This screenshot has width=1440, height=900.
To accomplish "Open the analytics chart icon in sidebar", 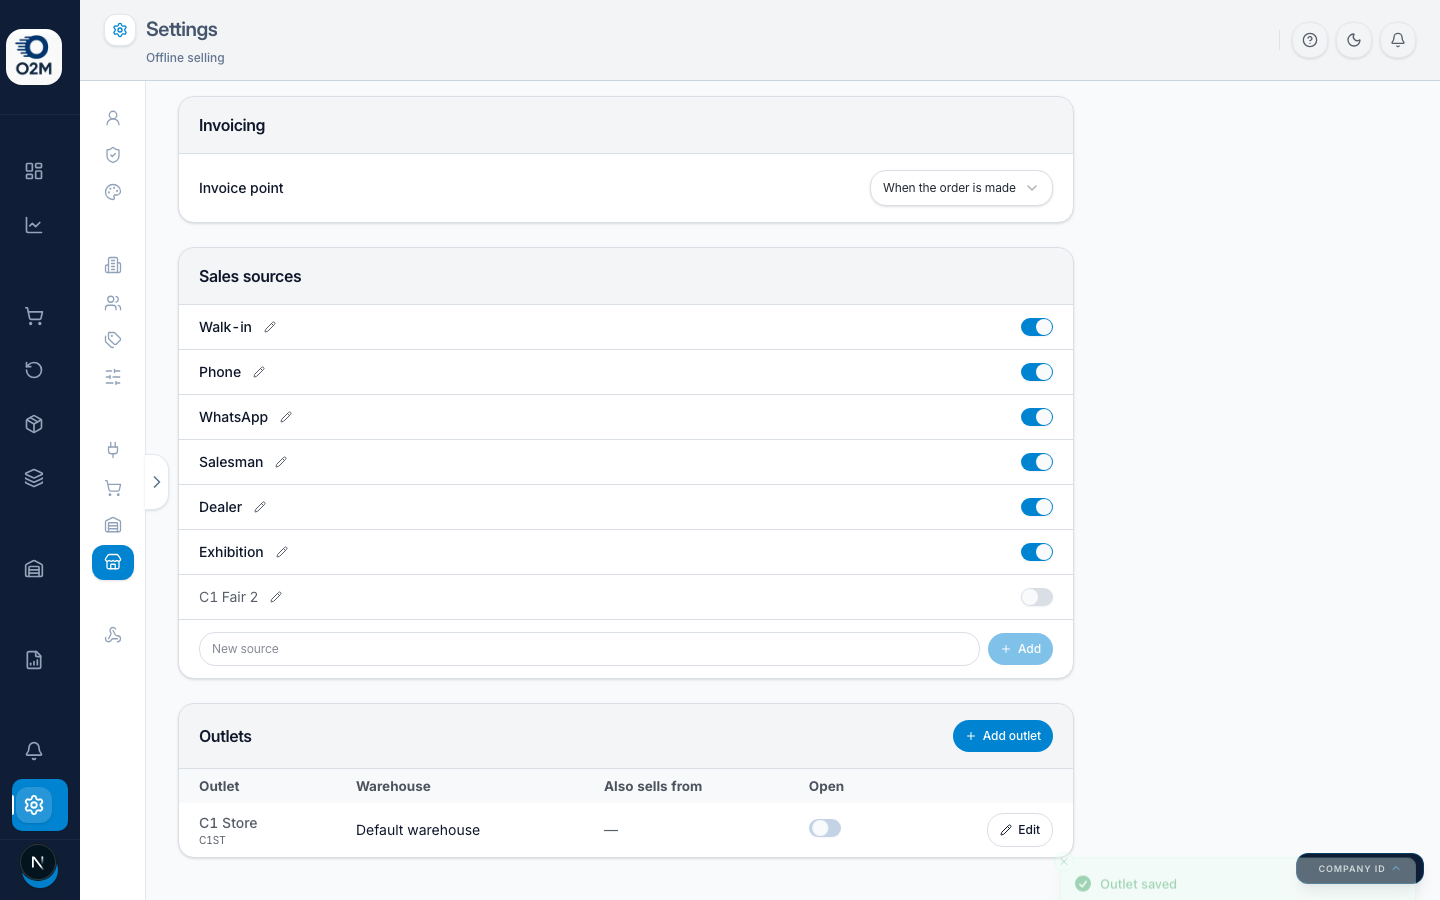I will point(34,225).
